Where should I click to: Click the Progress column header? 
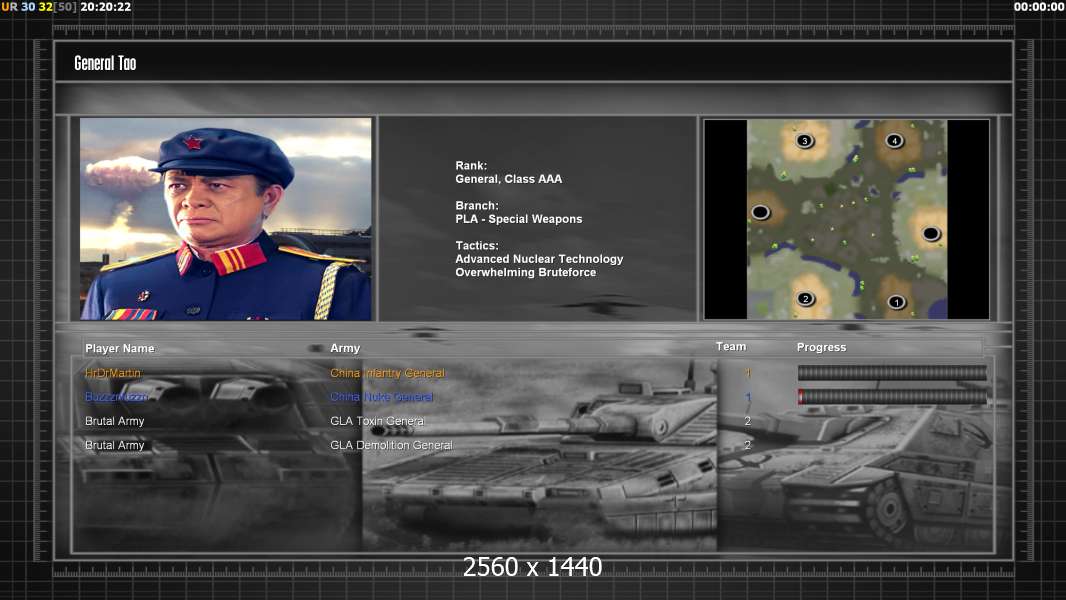pos(821,347)
